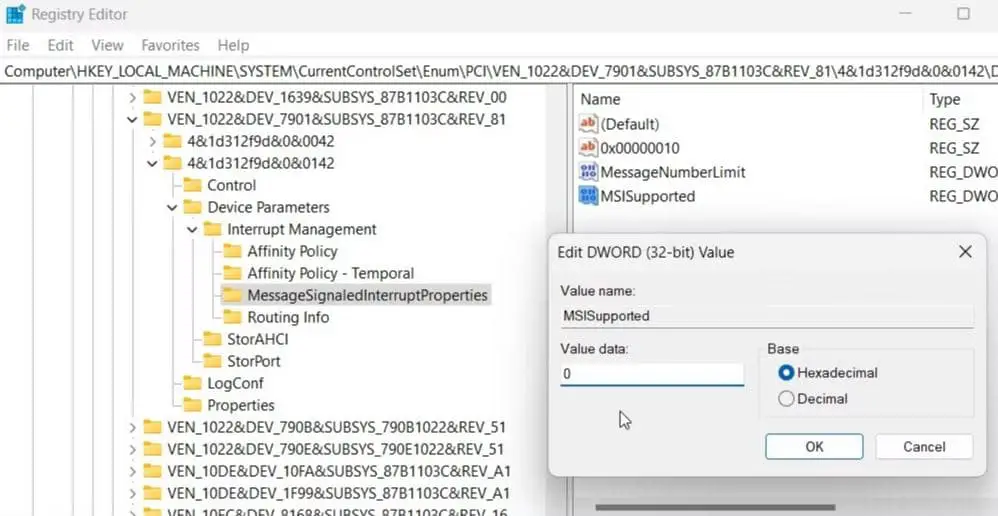Click folder icon of VEN_1022&DEV_790B key
Screen dimensions: 998x516
152,427
